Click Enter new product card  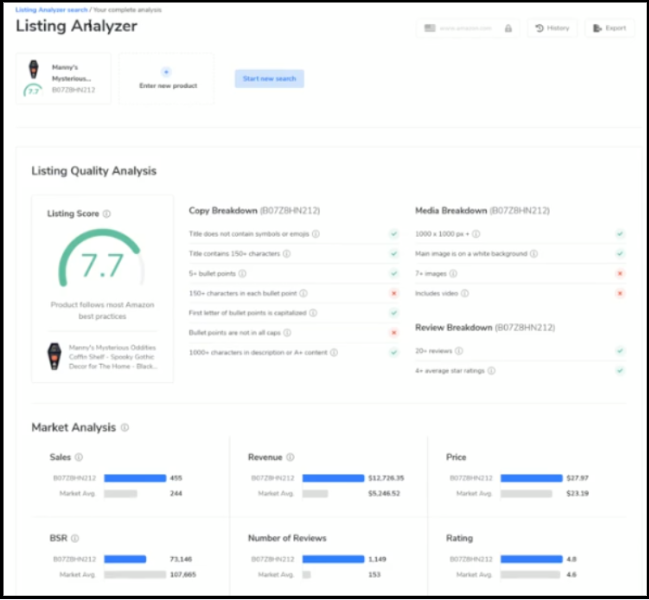[x=166, y=78]
